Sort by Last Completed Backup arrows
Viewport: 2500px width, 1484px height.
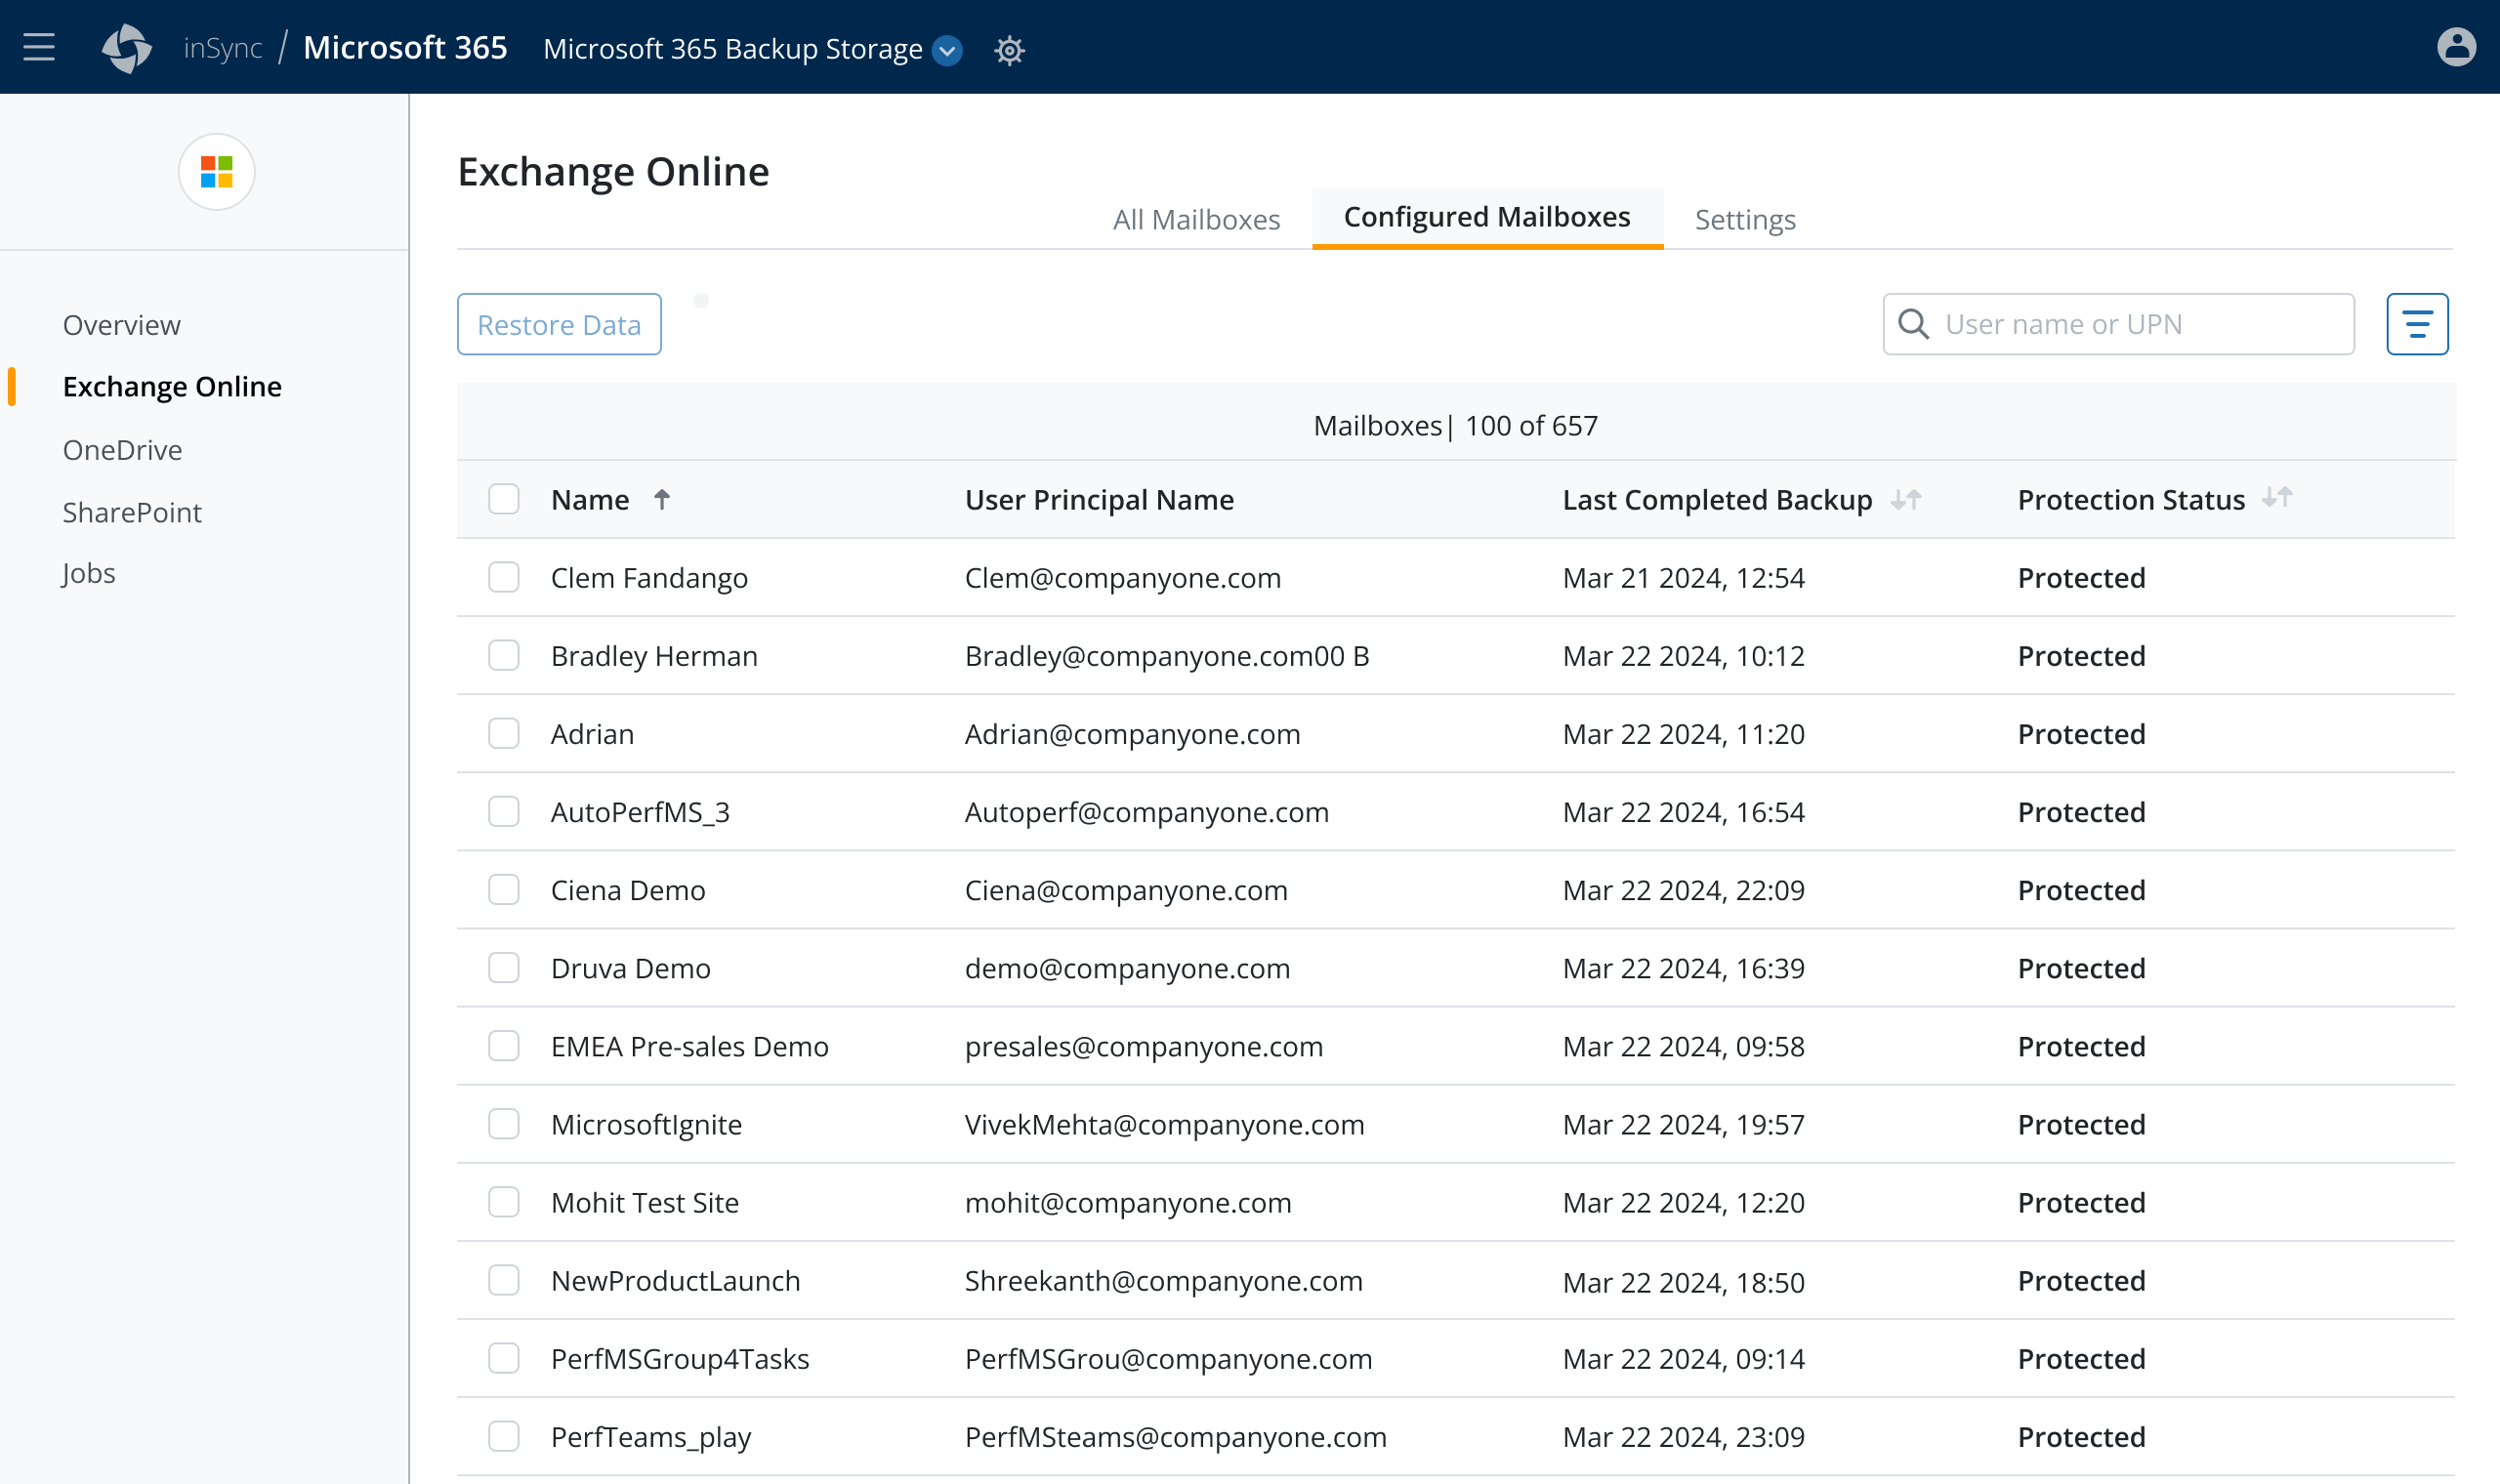(1906, 499)
